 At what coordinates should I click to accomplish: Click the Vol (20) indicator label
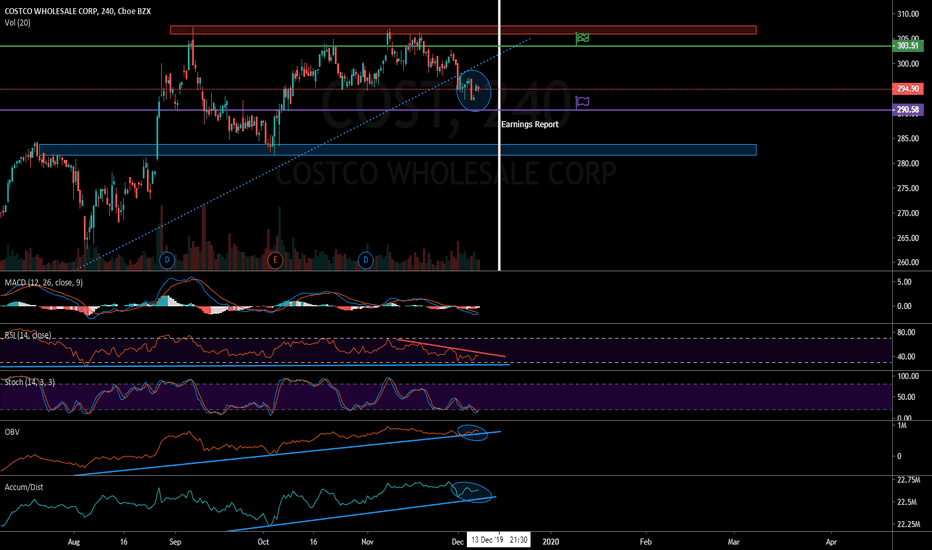point(17,23)
